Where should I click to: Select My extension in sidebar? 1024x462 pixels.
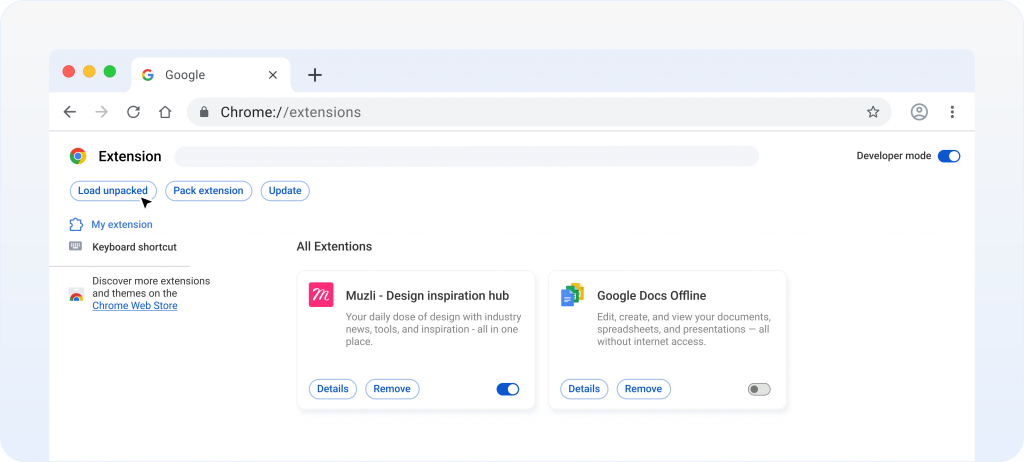(x=121, y=225)
